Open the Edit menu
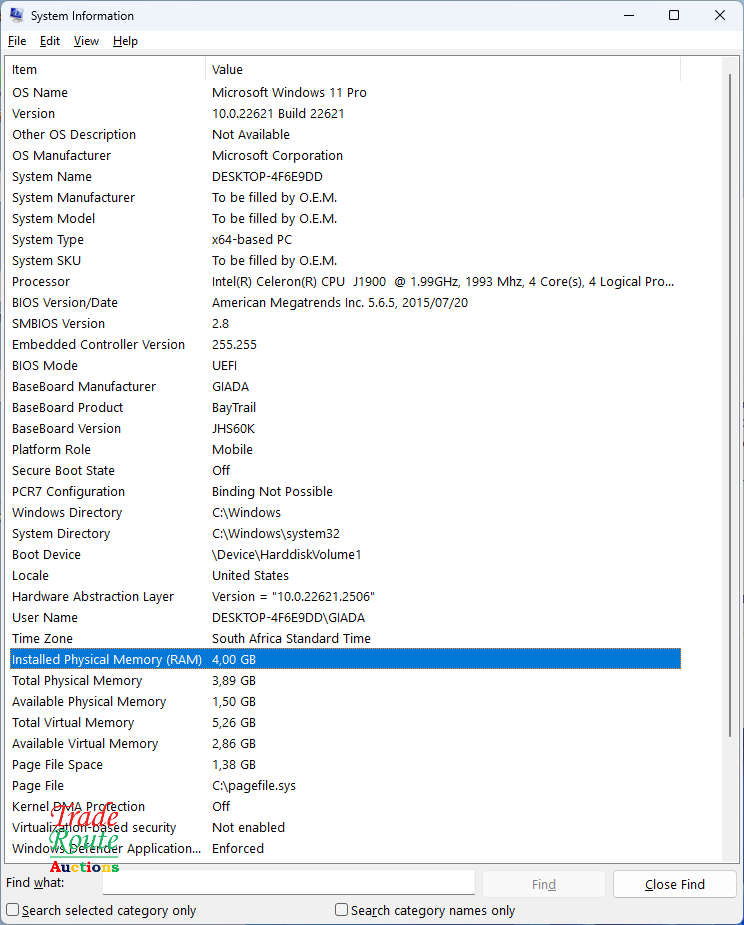The width and height of the screenshot is (744, 925). [x=50, y=41]
